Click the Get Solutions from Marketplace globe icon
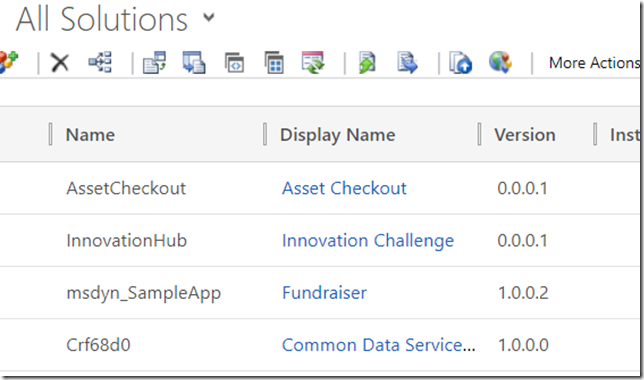Viewport: 644px width, 380px height. [500, 62]
